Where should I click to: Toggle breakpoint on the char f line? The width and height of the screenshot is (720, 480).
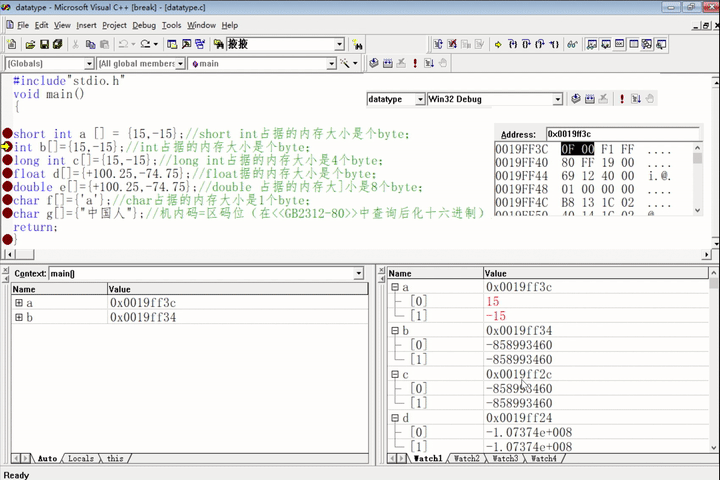coord(7,200)
